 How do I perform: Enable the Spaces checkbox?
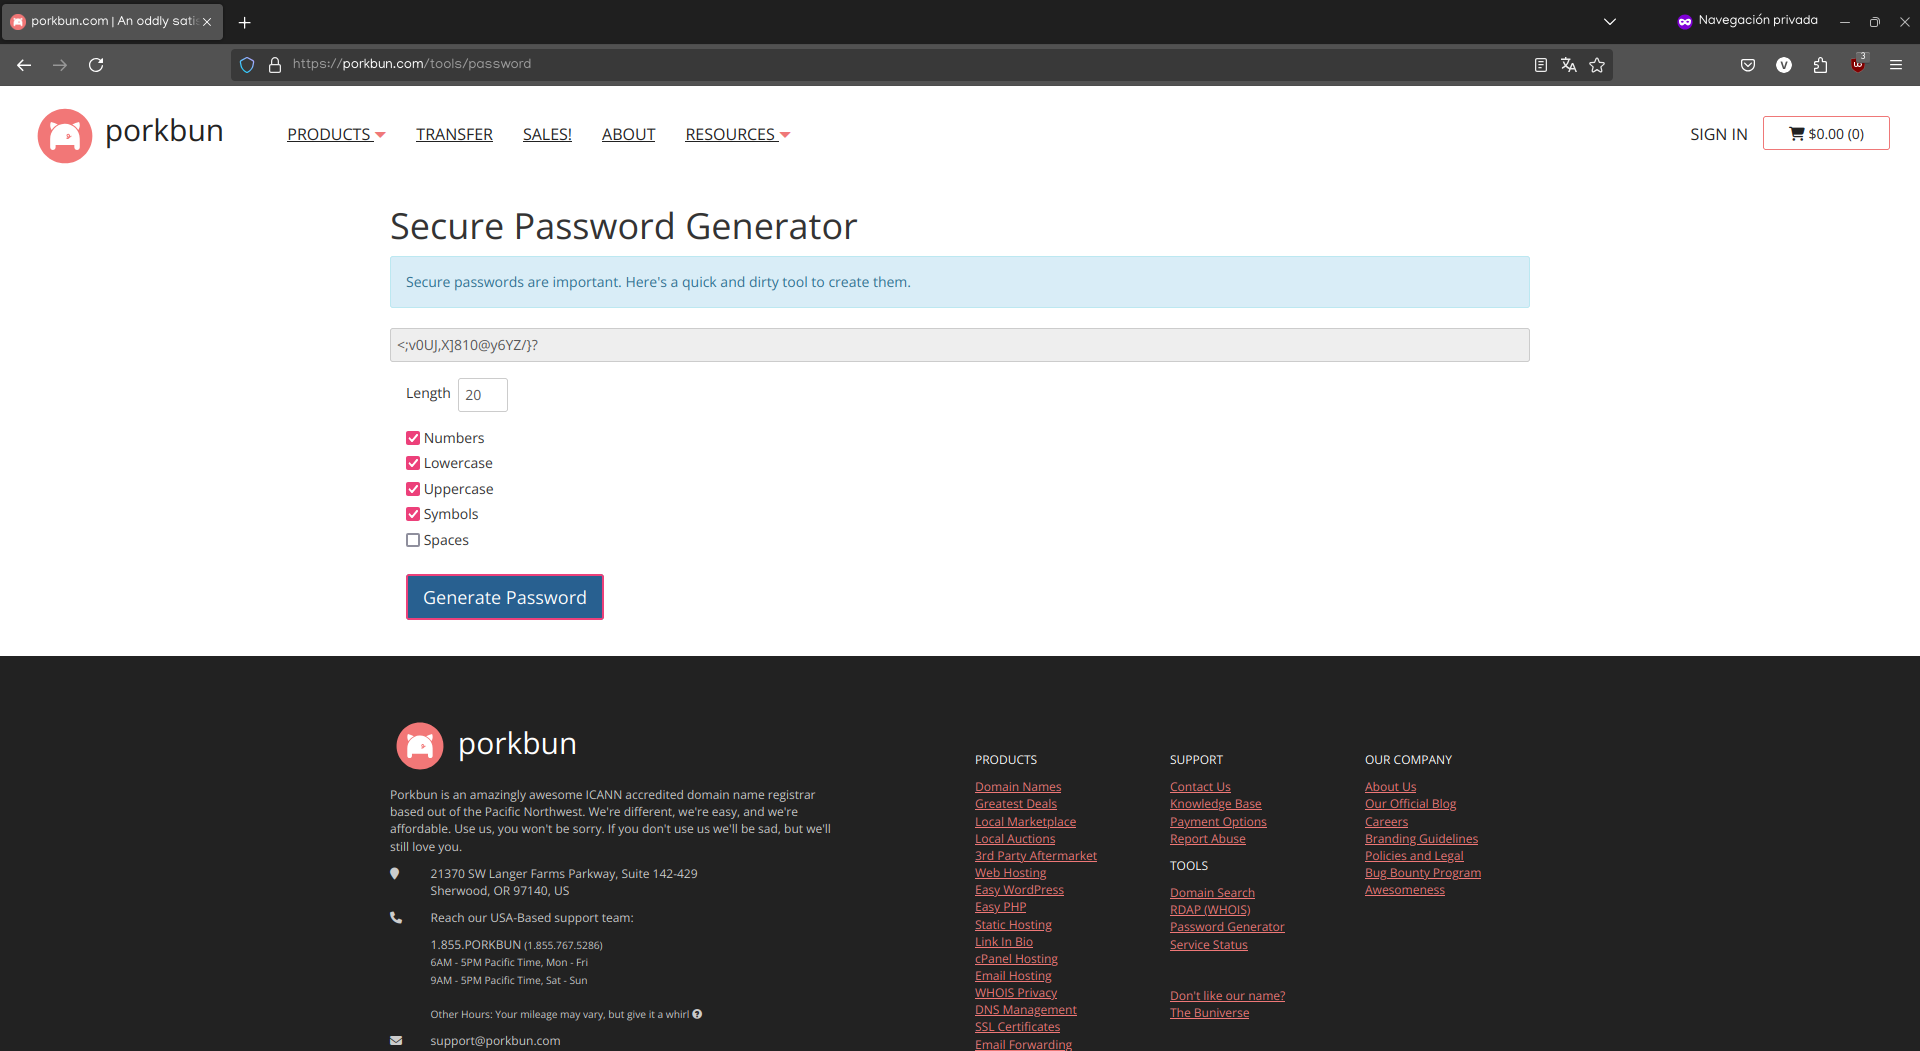(413, 540)
